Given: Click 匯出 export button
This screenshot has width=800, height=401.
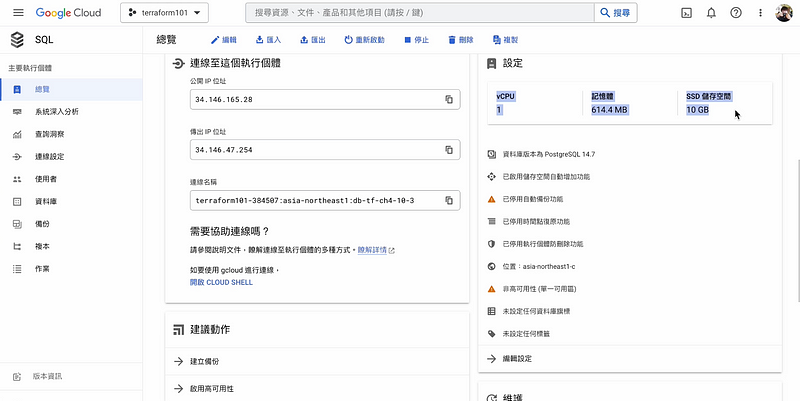Looking at the screenshot, I should [312, 40].
